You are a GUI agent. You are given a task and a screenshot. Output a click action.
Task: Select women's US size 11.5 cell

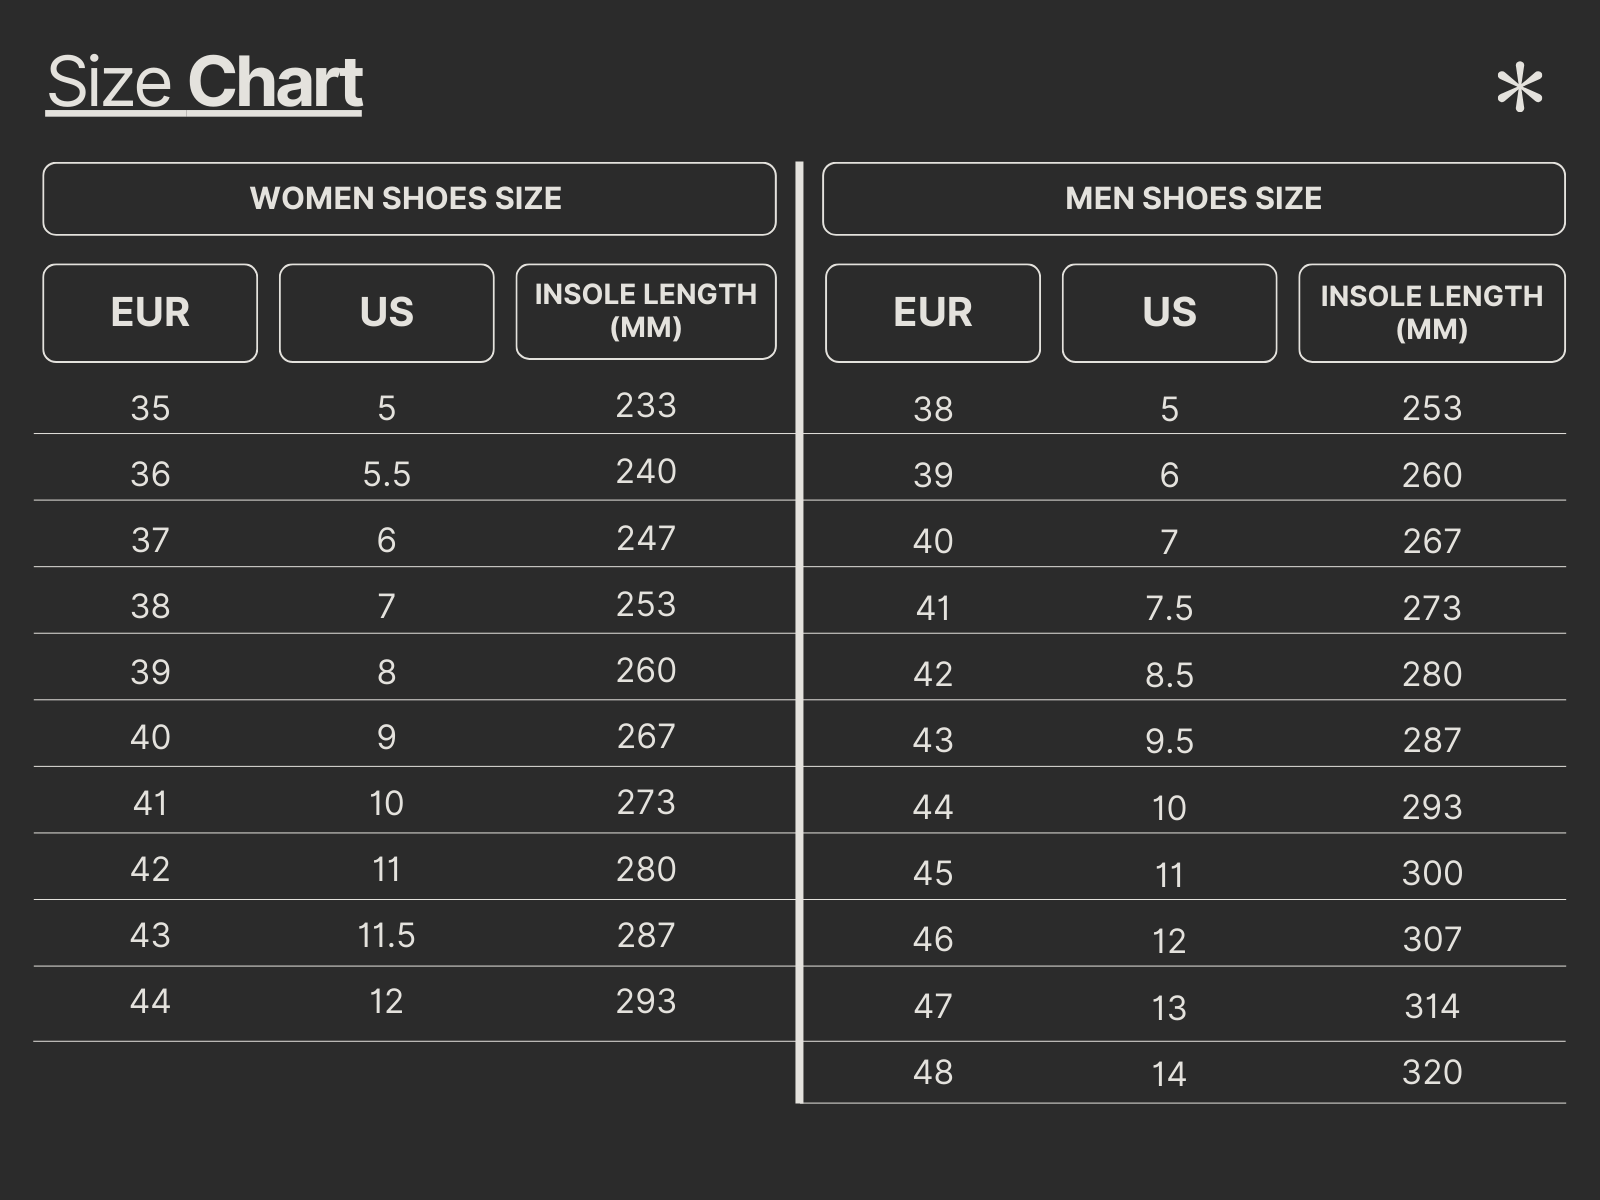tap(386, 936)
